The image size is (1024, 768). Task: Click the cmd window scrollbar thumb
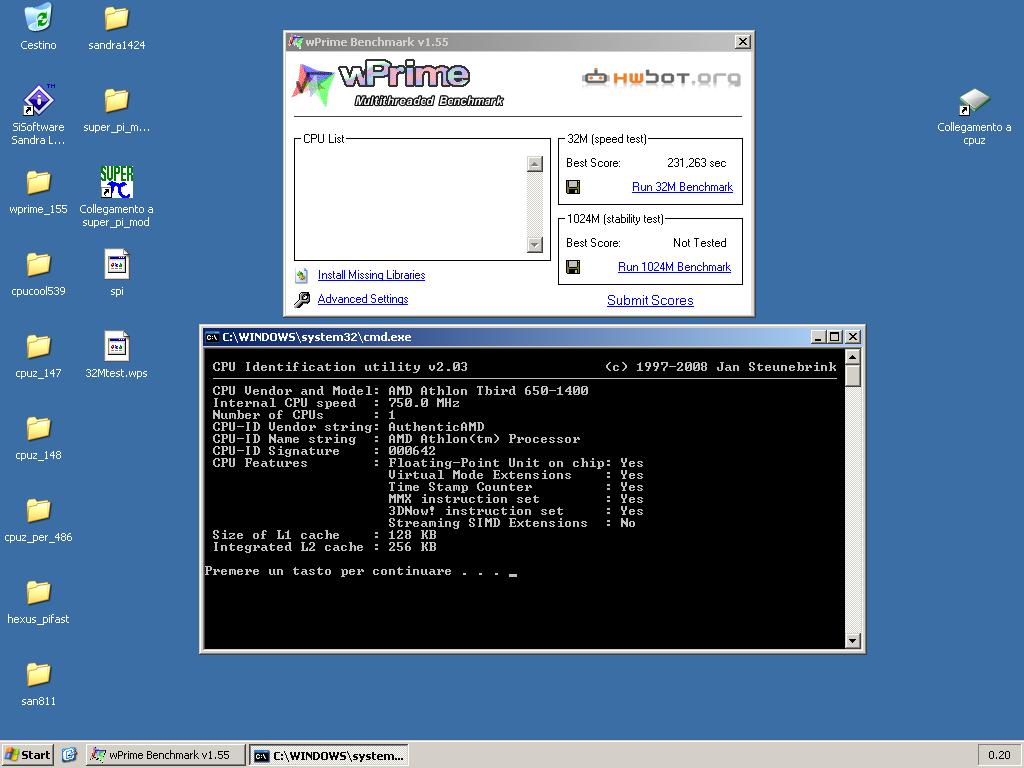tap(852, 376)
